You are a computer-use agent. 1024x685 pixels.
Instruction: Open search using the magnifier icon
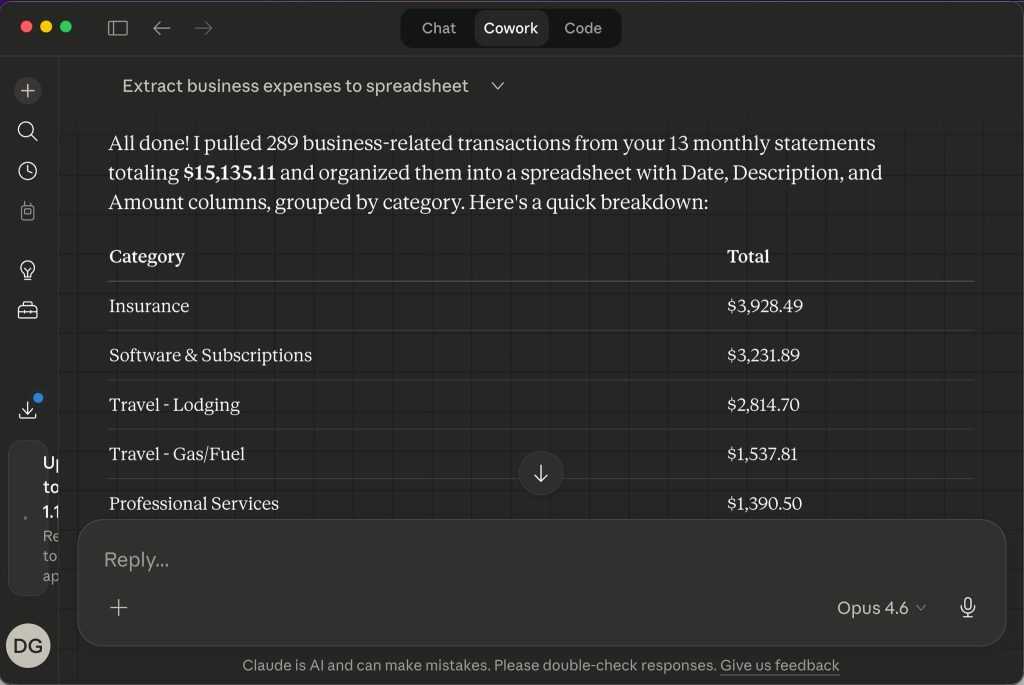click(28, 131)
